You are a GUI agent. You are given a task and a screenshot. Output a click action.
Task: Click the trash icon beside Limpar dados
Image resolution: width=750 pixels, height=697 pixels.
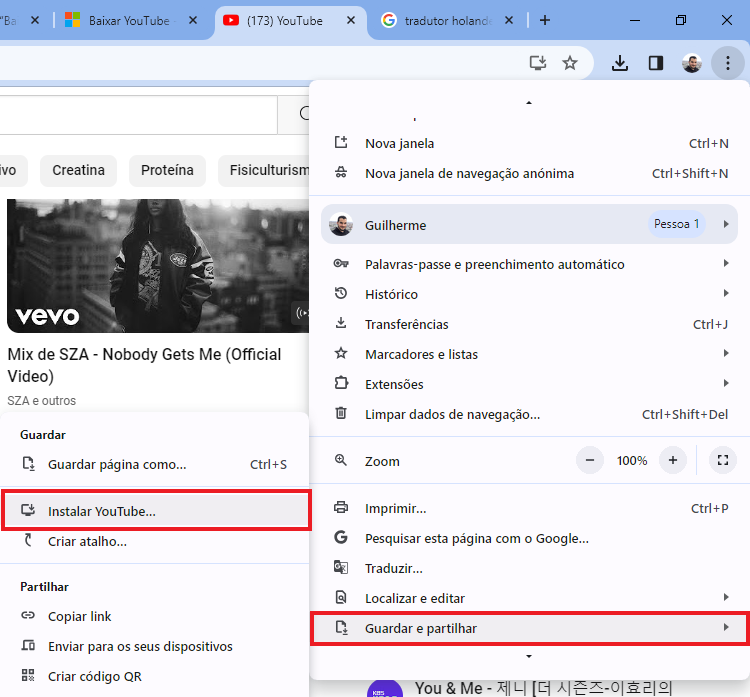point(341,413)
